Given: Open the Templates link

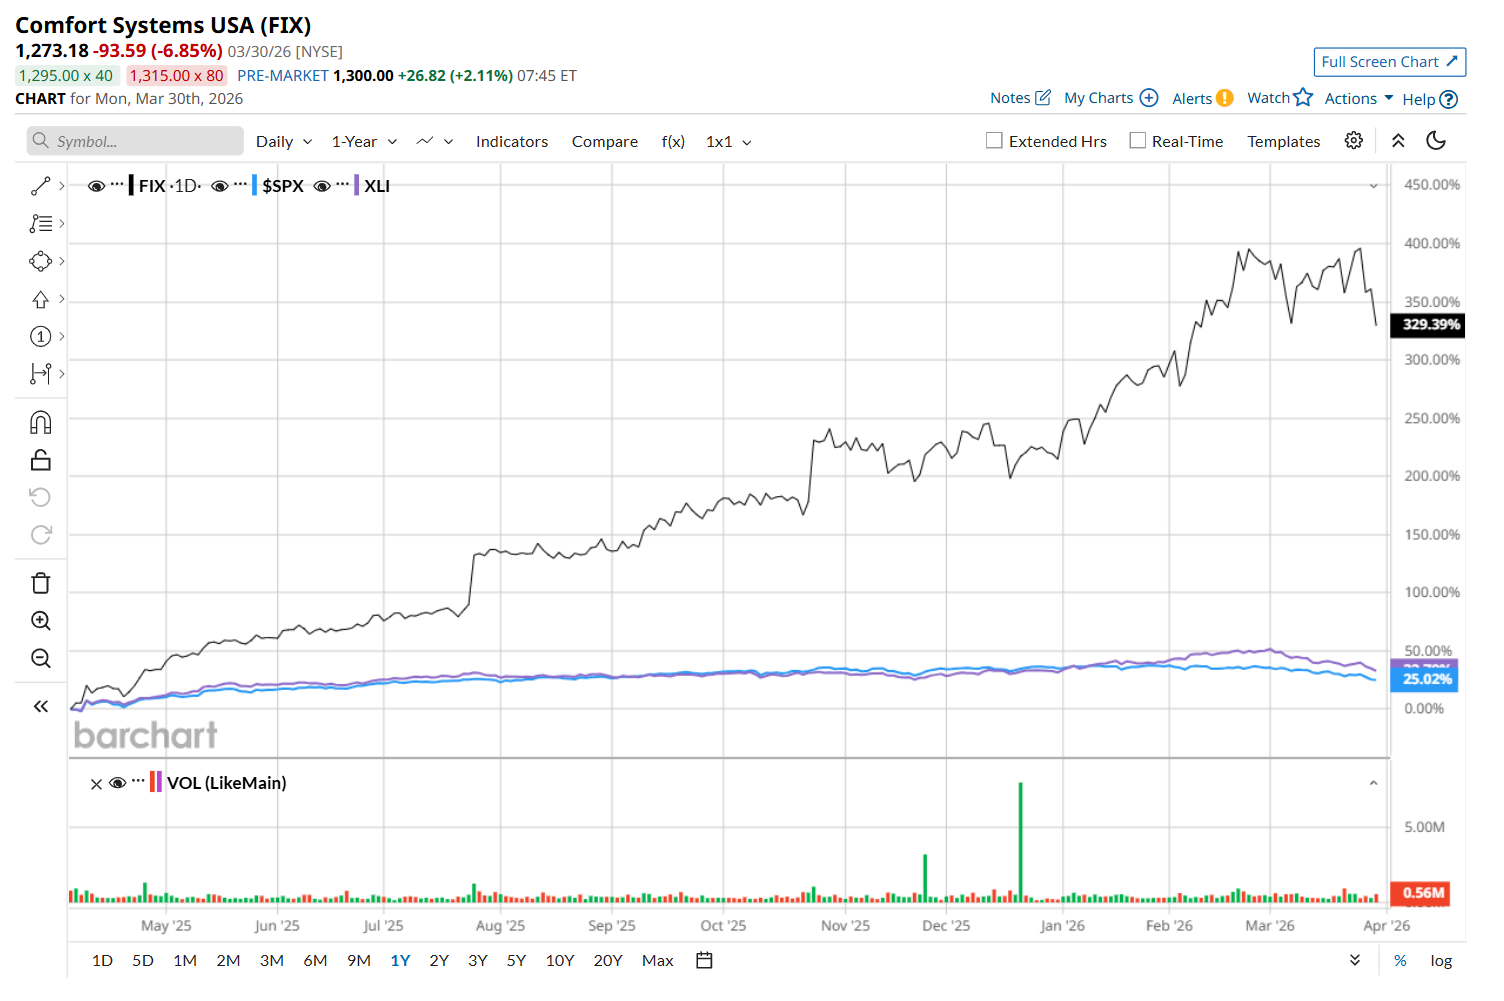Looking at the screenshot, I should click(x=1283, y=142).
